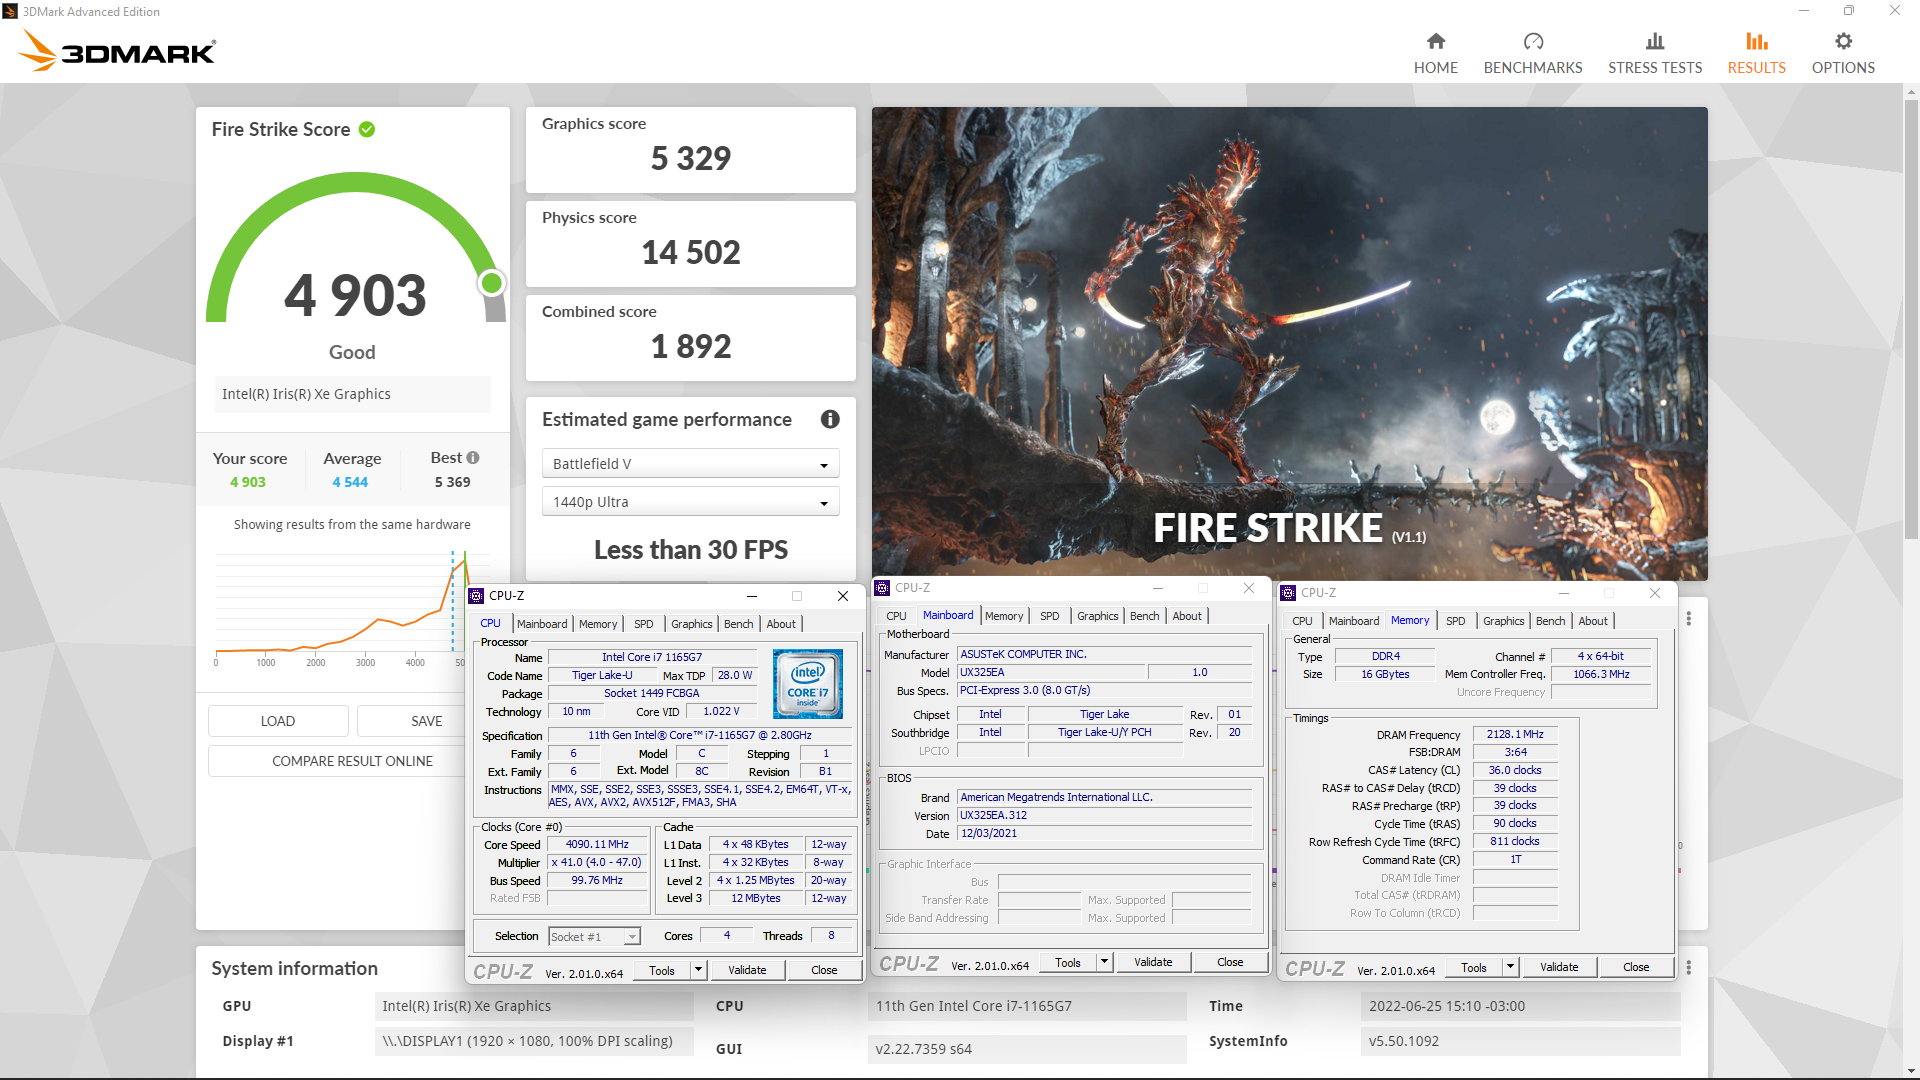Click the CPU-Z title icon of the CPU window
1920x1080 pixels.
coord(476,596)
